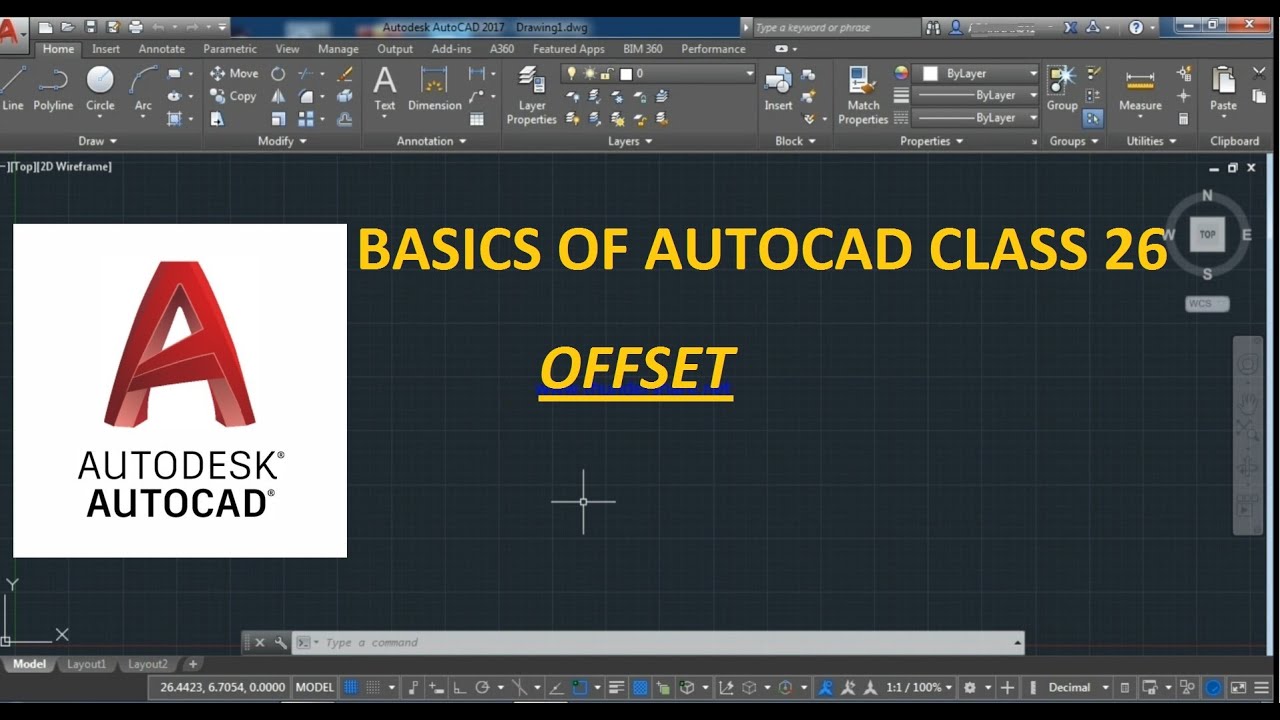Open Layer Properties manager
The width and height of the screenshot is (1280, 720).
click(x=531, y=96)
